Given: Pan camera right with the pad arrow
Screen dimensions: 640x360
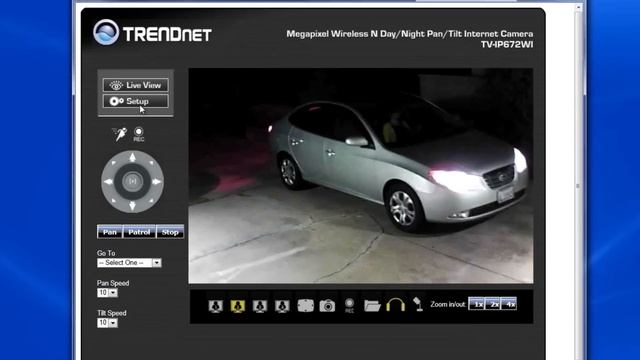Looking at the screenshot, I should tap(157, 182).
